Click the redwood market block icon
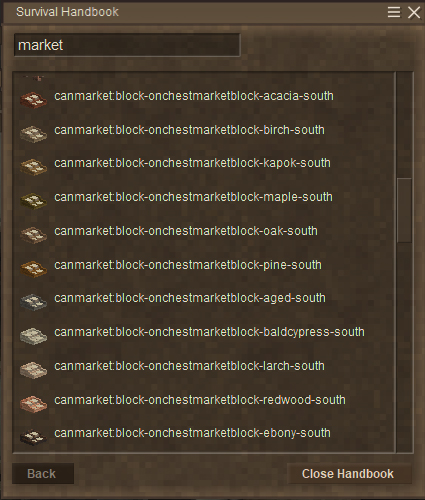The width and height of the screenshot is (425, 500). point(33,404)
